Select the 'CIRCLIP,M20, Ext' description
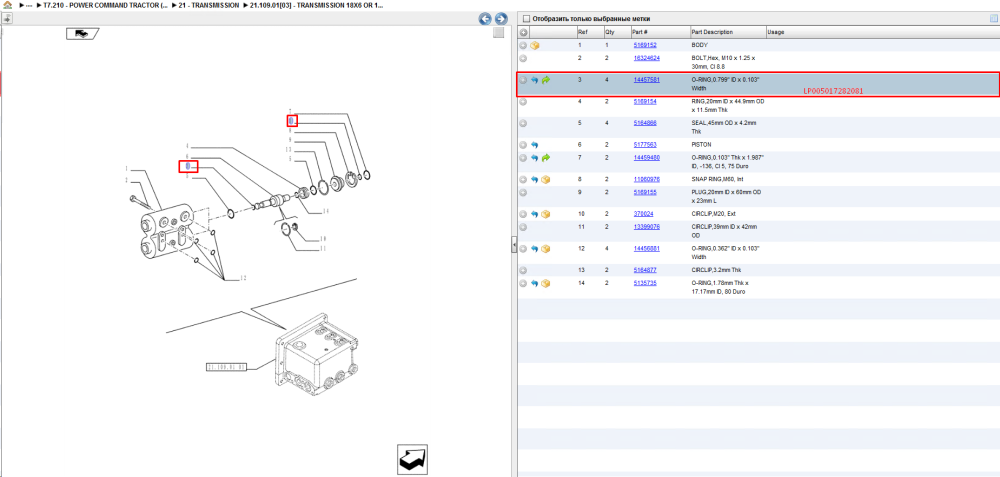The image size is (1000, 477). click(714, 214)
